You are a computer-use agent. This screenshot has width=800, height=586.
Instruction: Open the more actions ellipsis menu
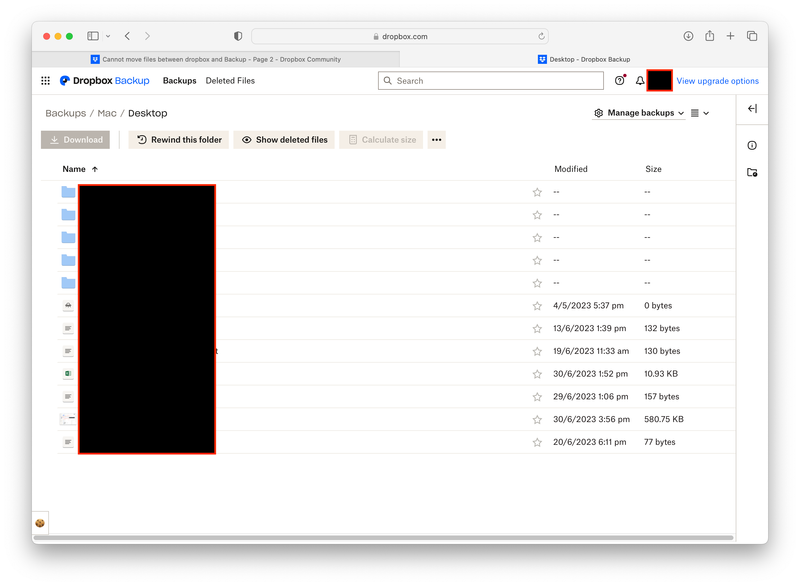point(436,140)
